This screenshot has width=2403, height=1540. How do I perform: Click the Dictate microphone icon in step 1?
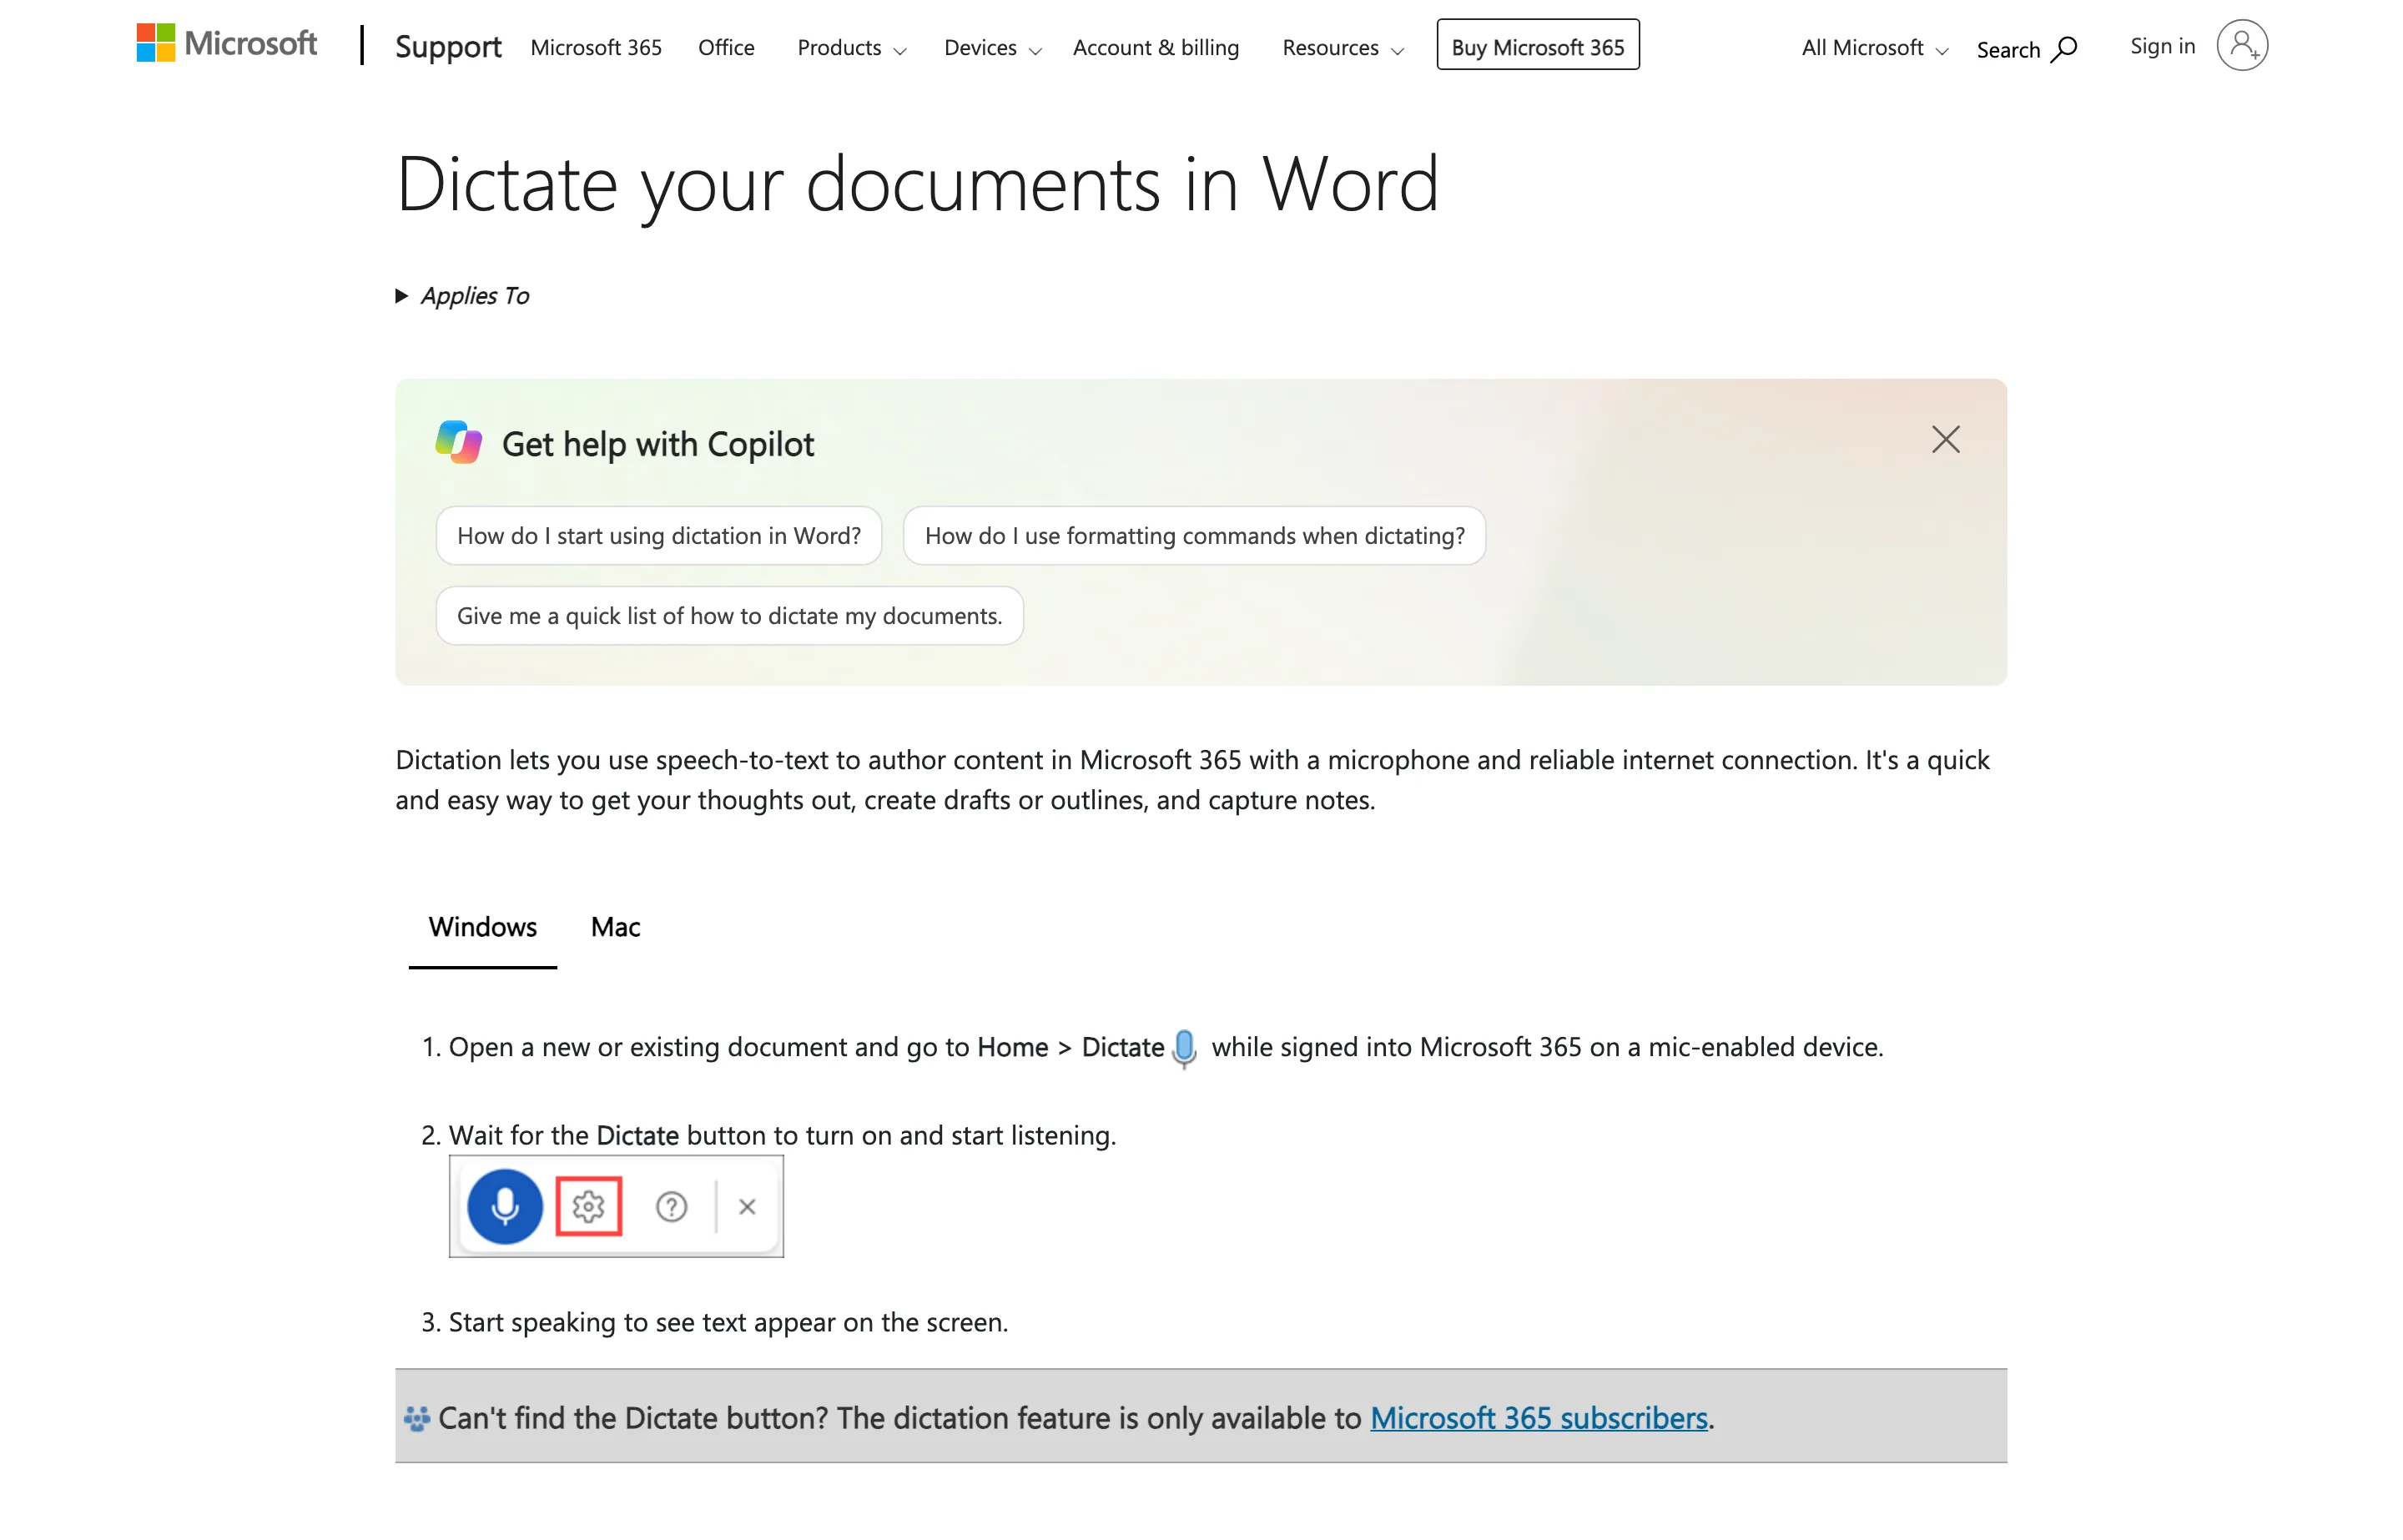(x=1184, y=1048)
